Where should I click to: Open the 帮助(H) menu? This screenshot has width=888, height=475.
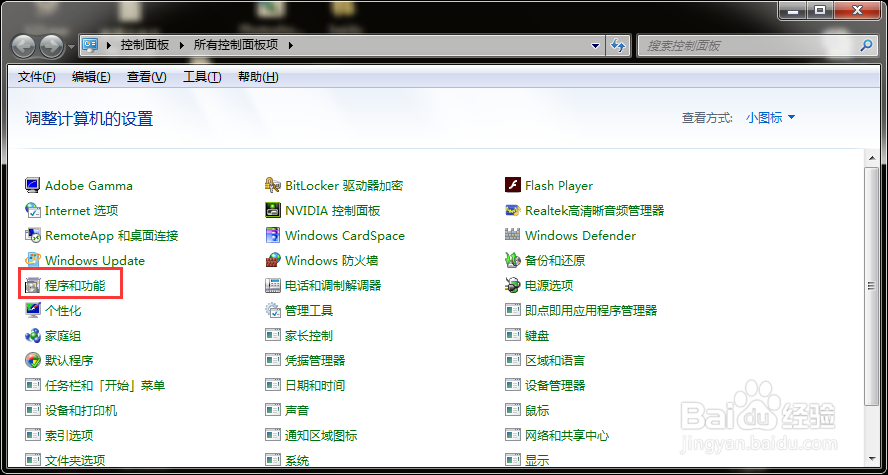258,77
